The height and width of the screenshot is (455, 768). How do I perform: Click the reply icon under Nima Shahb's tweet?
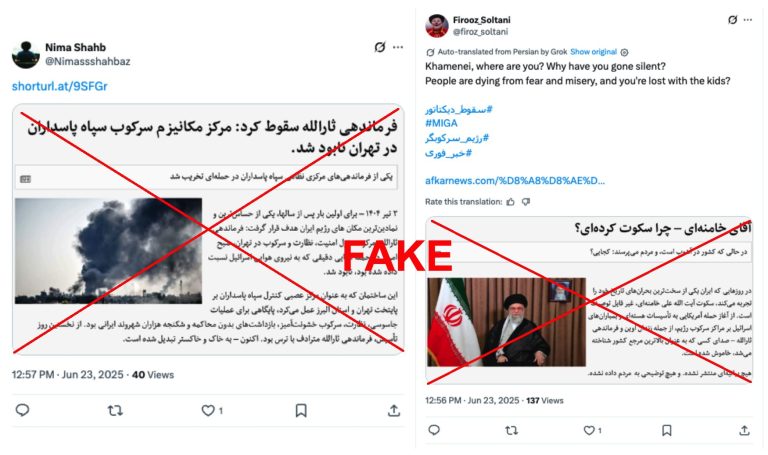point(23,410)
